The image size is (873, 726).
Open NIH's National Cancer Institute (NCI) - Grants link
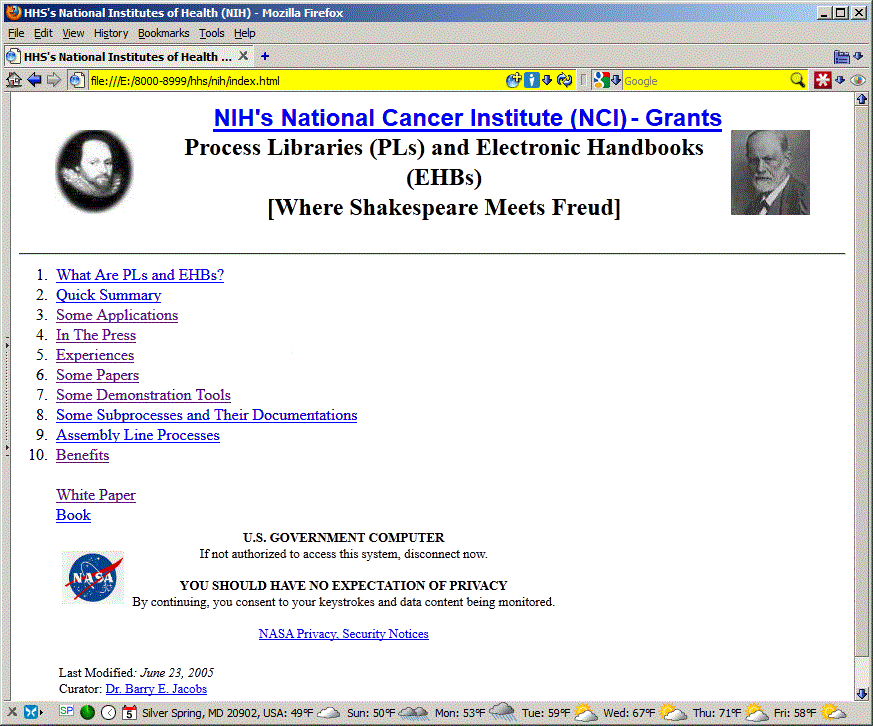point(468,118)
